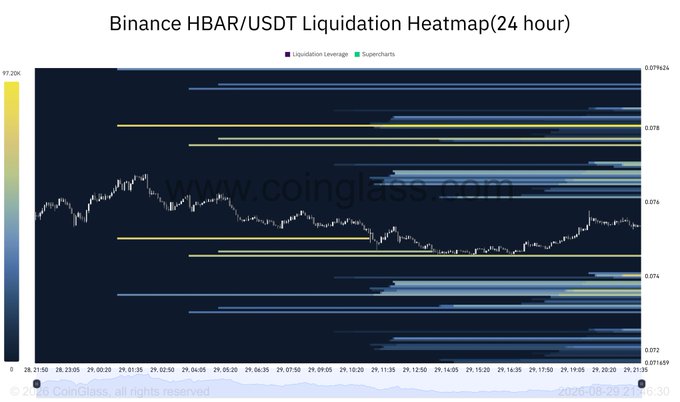Toggle the Supercharts legend entry
The image size is (680, 402).
coord(375,54)
